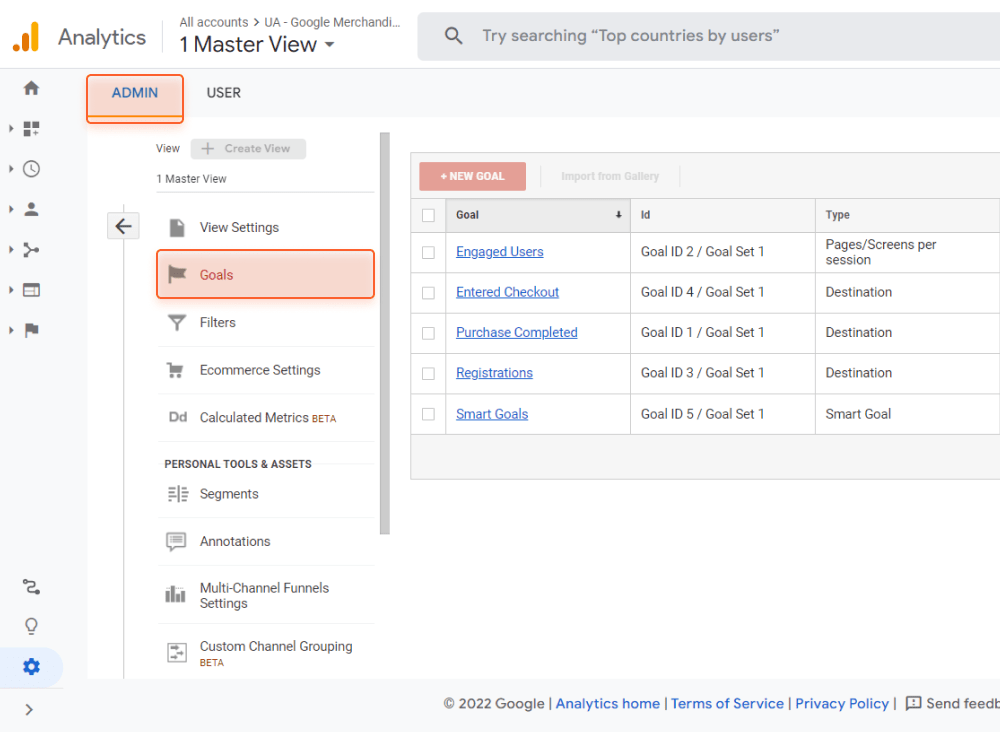Select Ecommerce Settings menu item
The height and width of the screenshot is (732, 1000).
[x=265, y=370]
